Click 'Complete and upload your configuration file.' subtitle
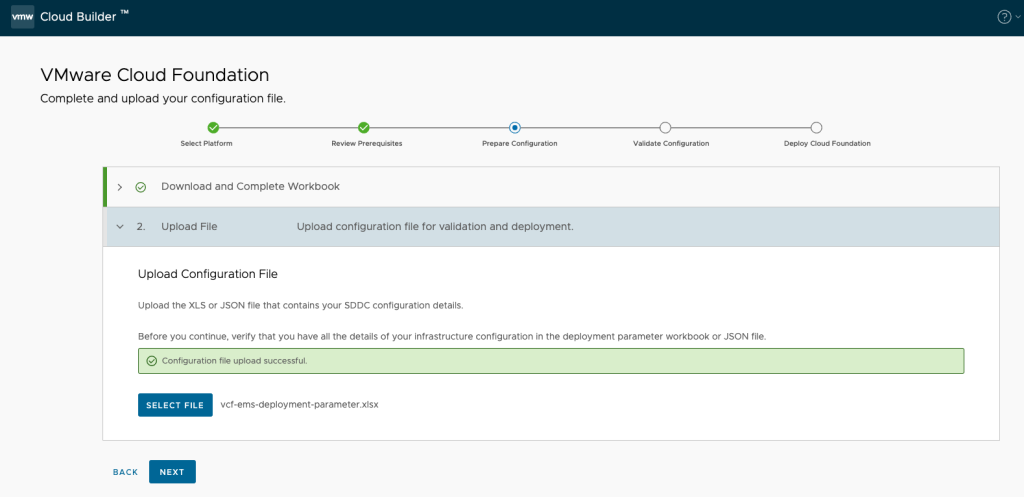 tap(163, 99)
